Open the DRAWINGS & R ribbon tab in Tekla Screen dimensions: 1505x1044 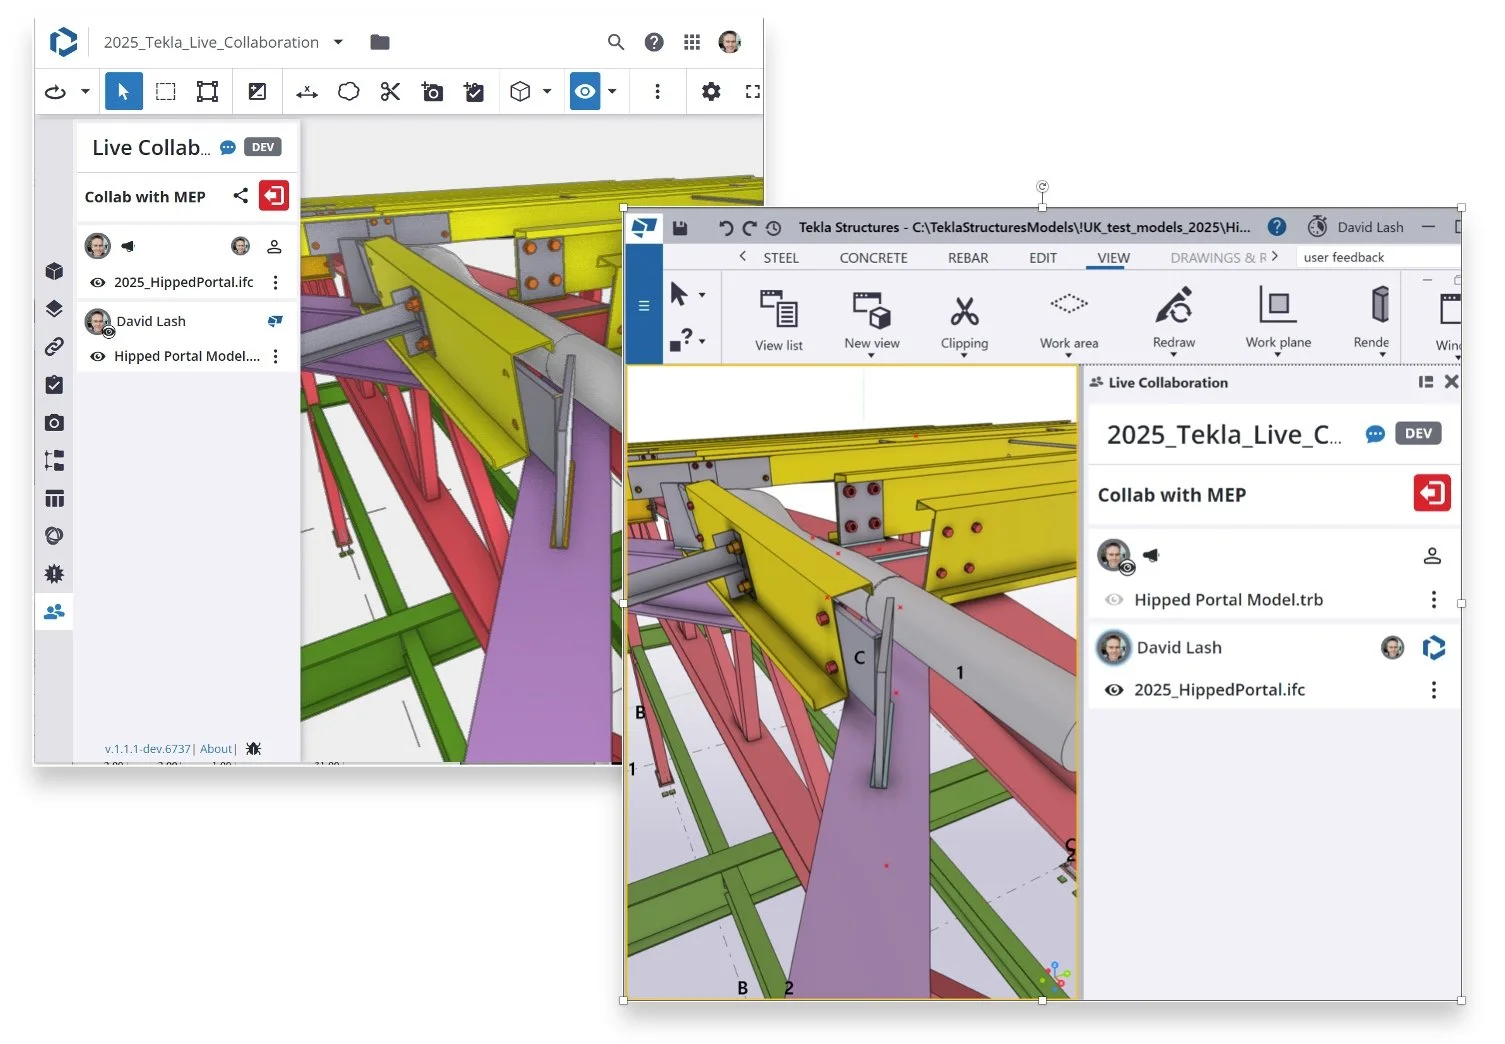point(1218,258)
